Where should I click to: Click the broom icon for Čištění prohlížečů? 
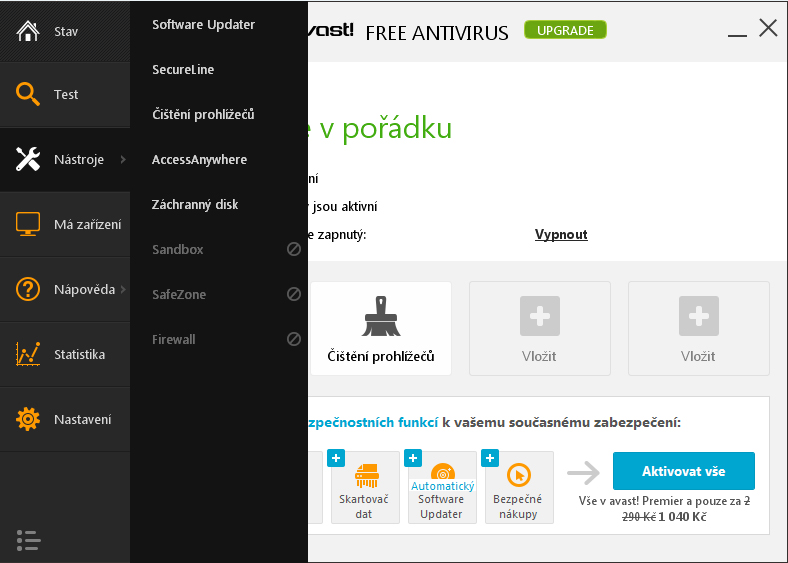tap(381, 316)
